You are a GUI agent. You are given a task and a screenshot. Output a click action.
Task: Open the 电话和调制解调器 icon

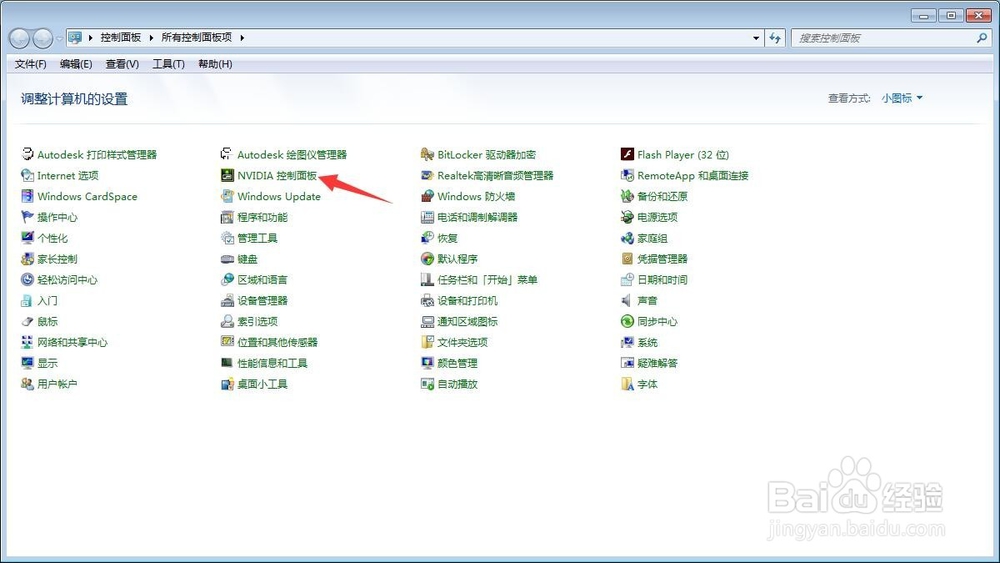427,217
